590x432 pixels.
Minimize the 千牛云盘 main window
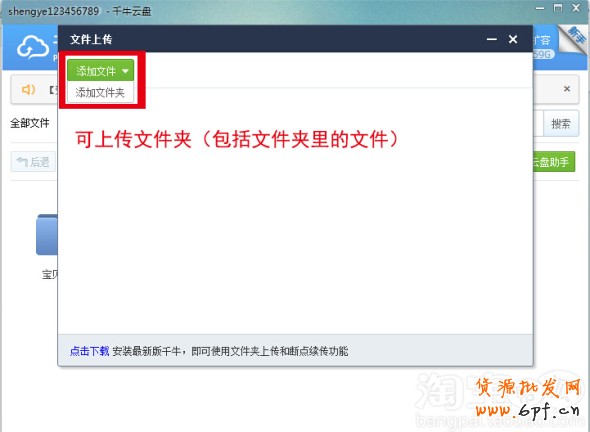pos(540,8)
